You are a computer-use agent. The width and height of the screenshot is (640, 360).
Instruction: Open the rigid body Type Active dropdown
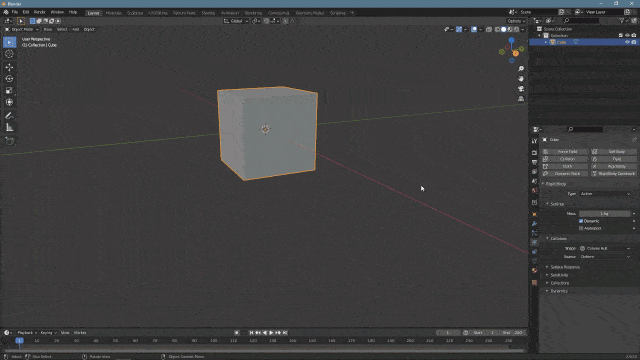tap(605, 194)
